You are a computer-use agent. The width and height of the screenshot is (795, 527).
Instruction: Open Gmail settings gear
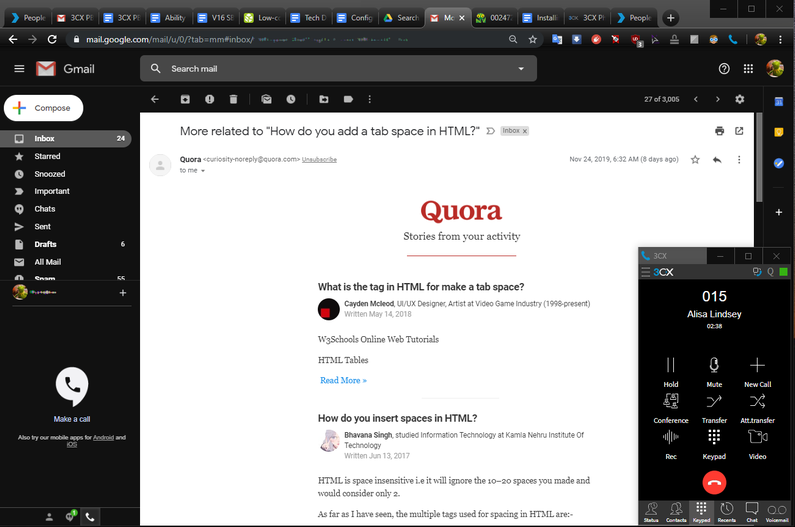[x=740, y=99]
